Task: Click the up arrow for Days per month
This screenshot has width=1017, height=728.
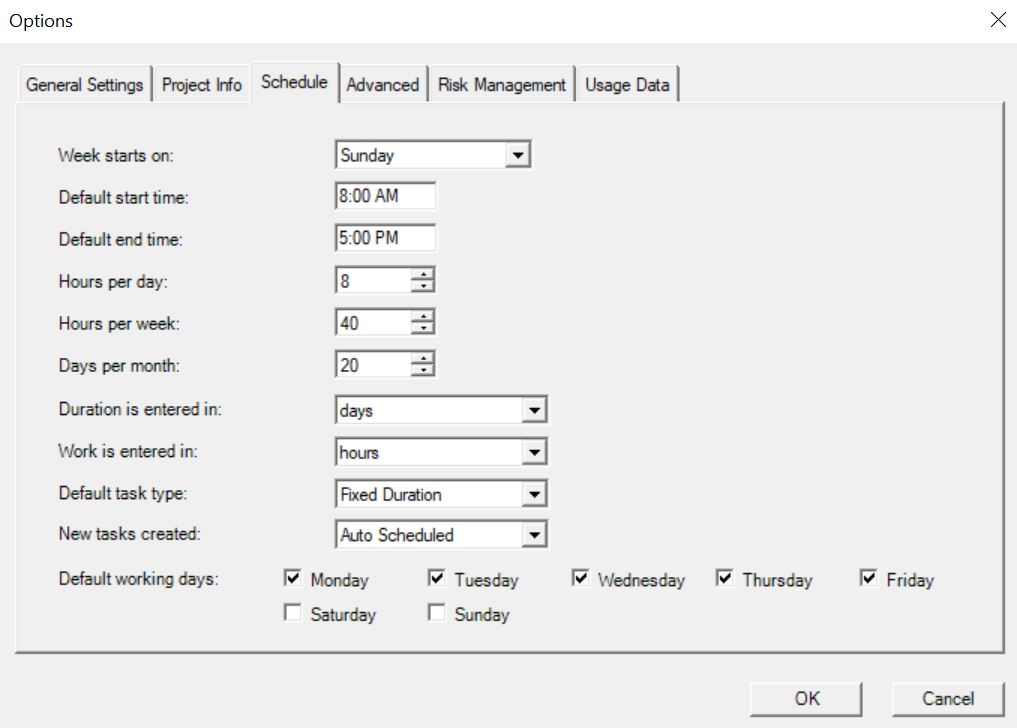Action: pyautogui.click(x=424, y=358)
